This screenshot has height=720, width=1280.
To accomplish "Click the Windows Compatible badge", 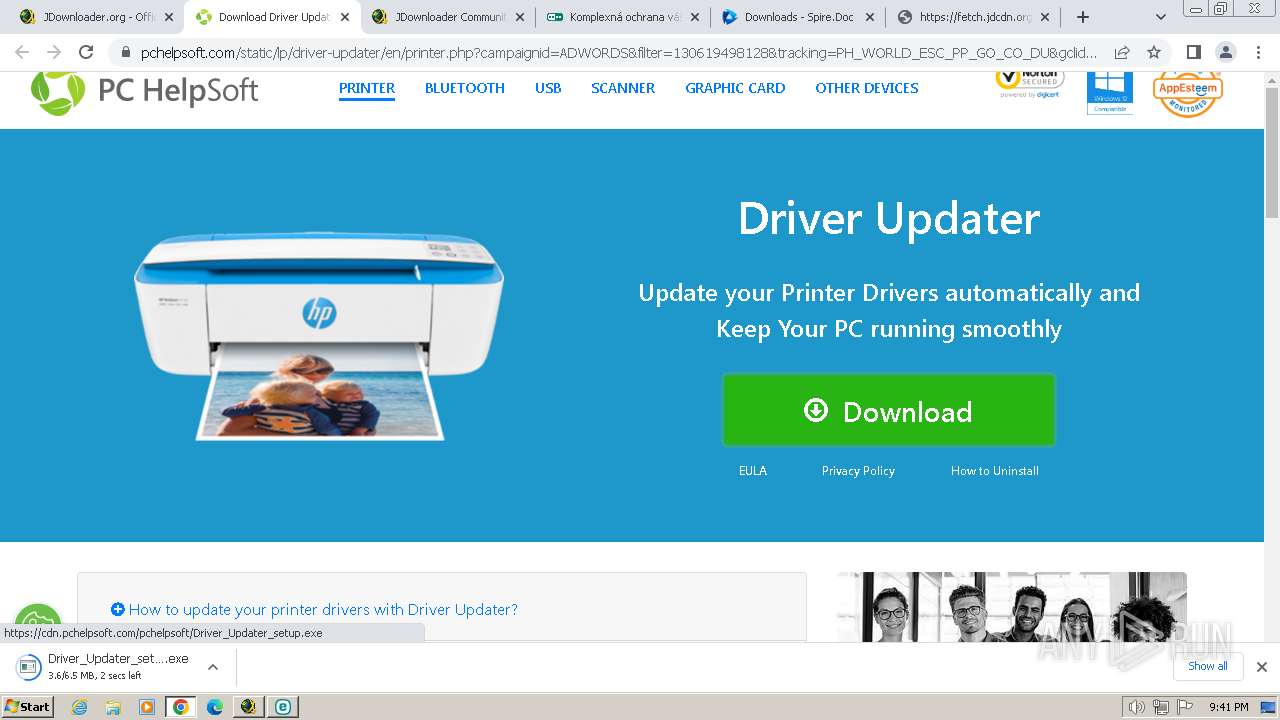I will [x=1110, y=92].
